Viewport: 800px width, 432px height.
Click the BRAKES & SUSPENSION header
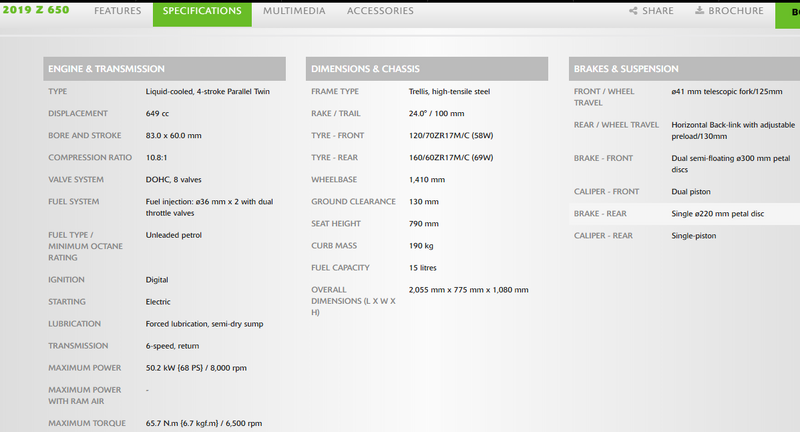684,69
